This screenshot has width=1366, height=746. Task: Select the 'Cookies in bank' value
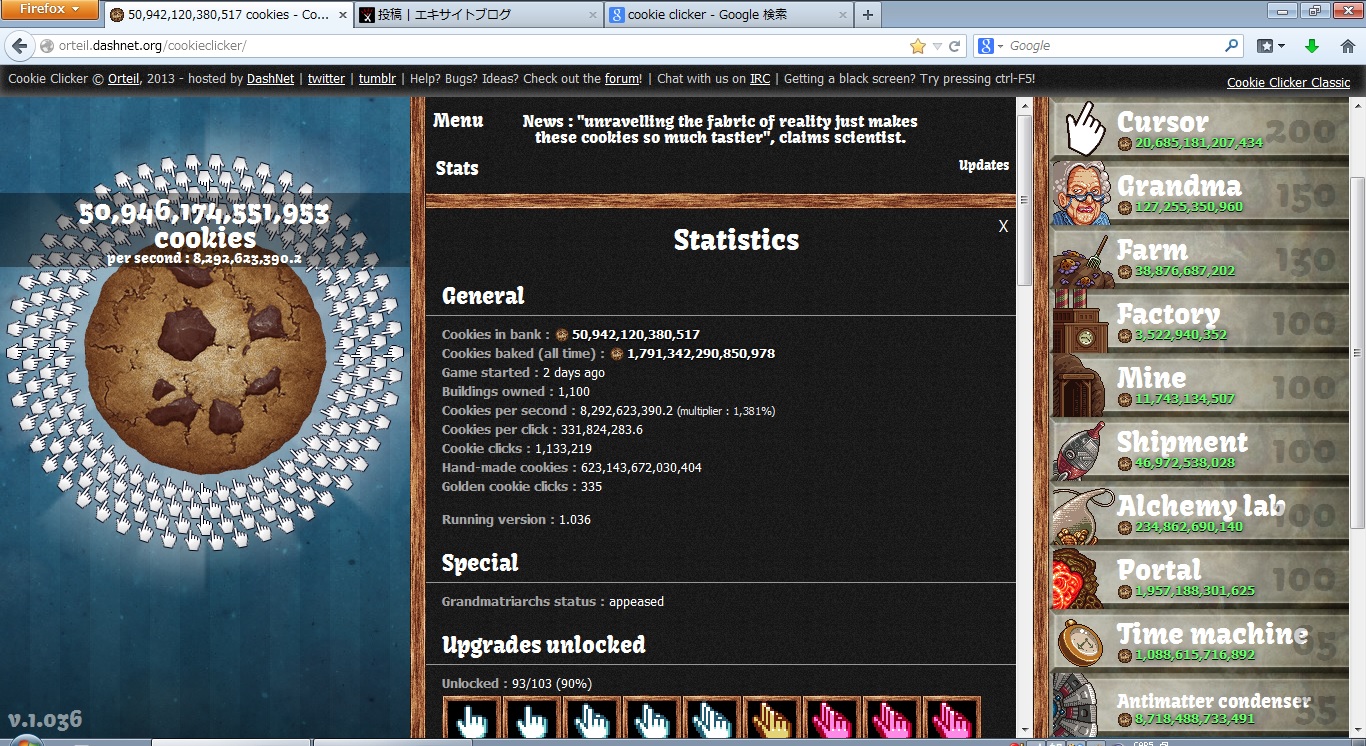(x=635, y=335)
